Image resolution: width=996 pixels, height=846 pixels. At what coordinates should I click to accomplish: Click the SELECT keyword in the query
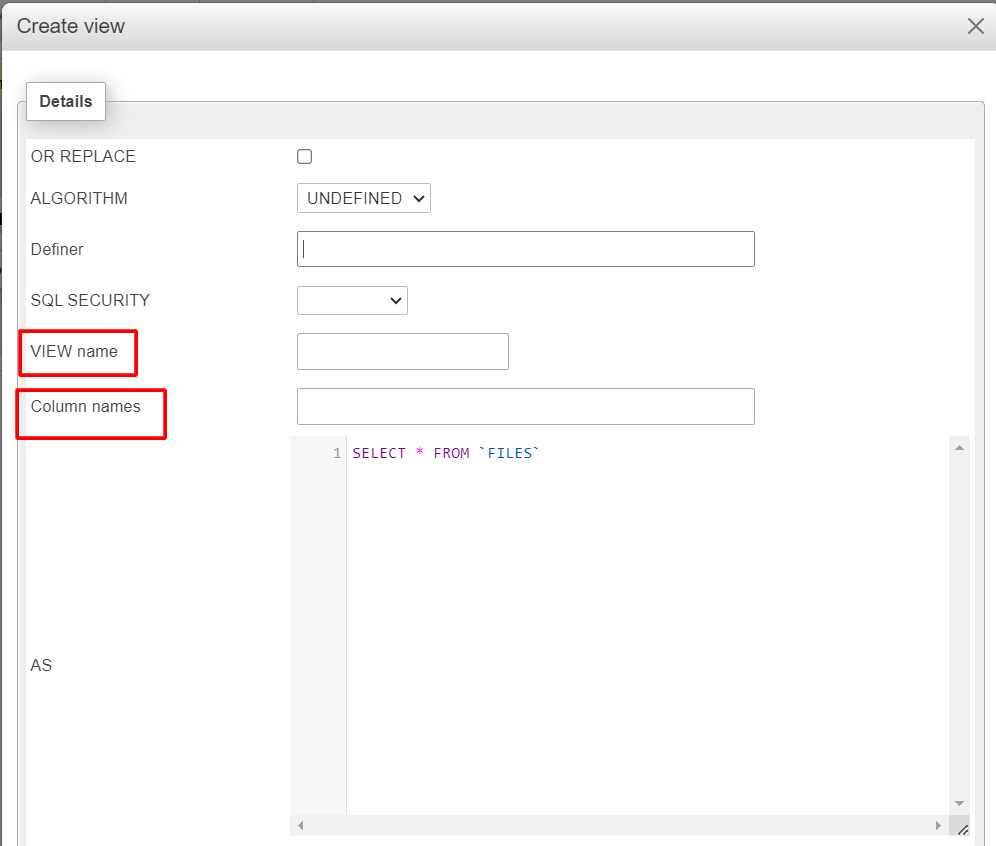pyautogui.click(x=379, y=453)
